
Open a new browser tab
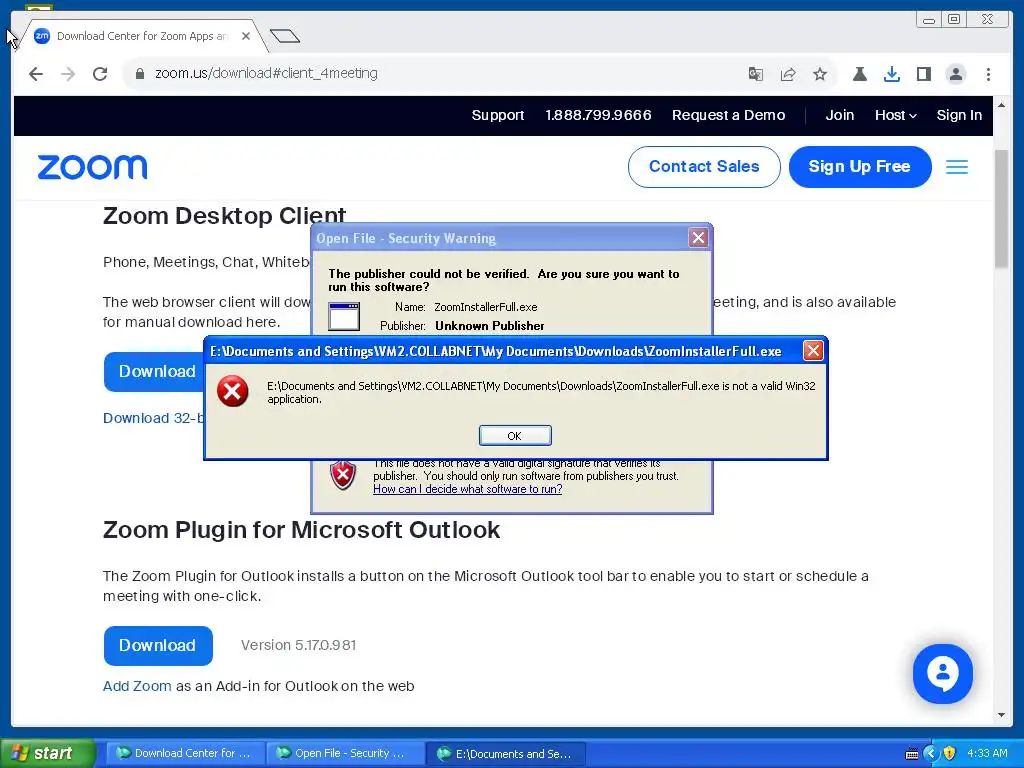(285, 36)
